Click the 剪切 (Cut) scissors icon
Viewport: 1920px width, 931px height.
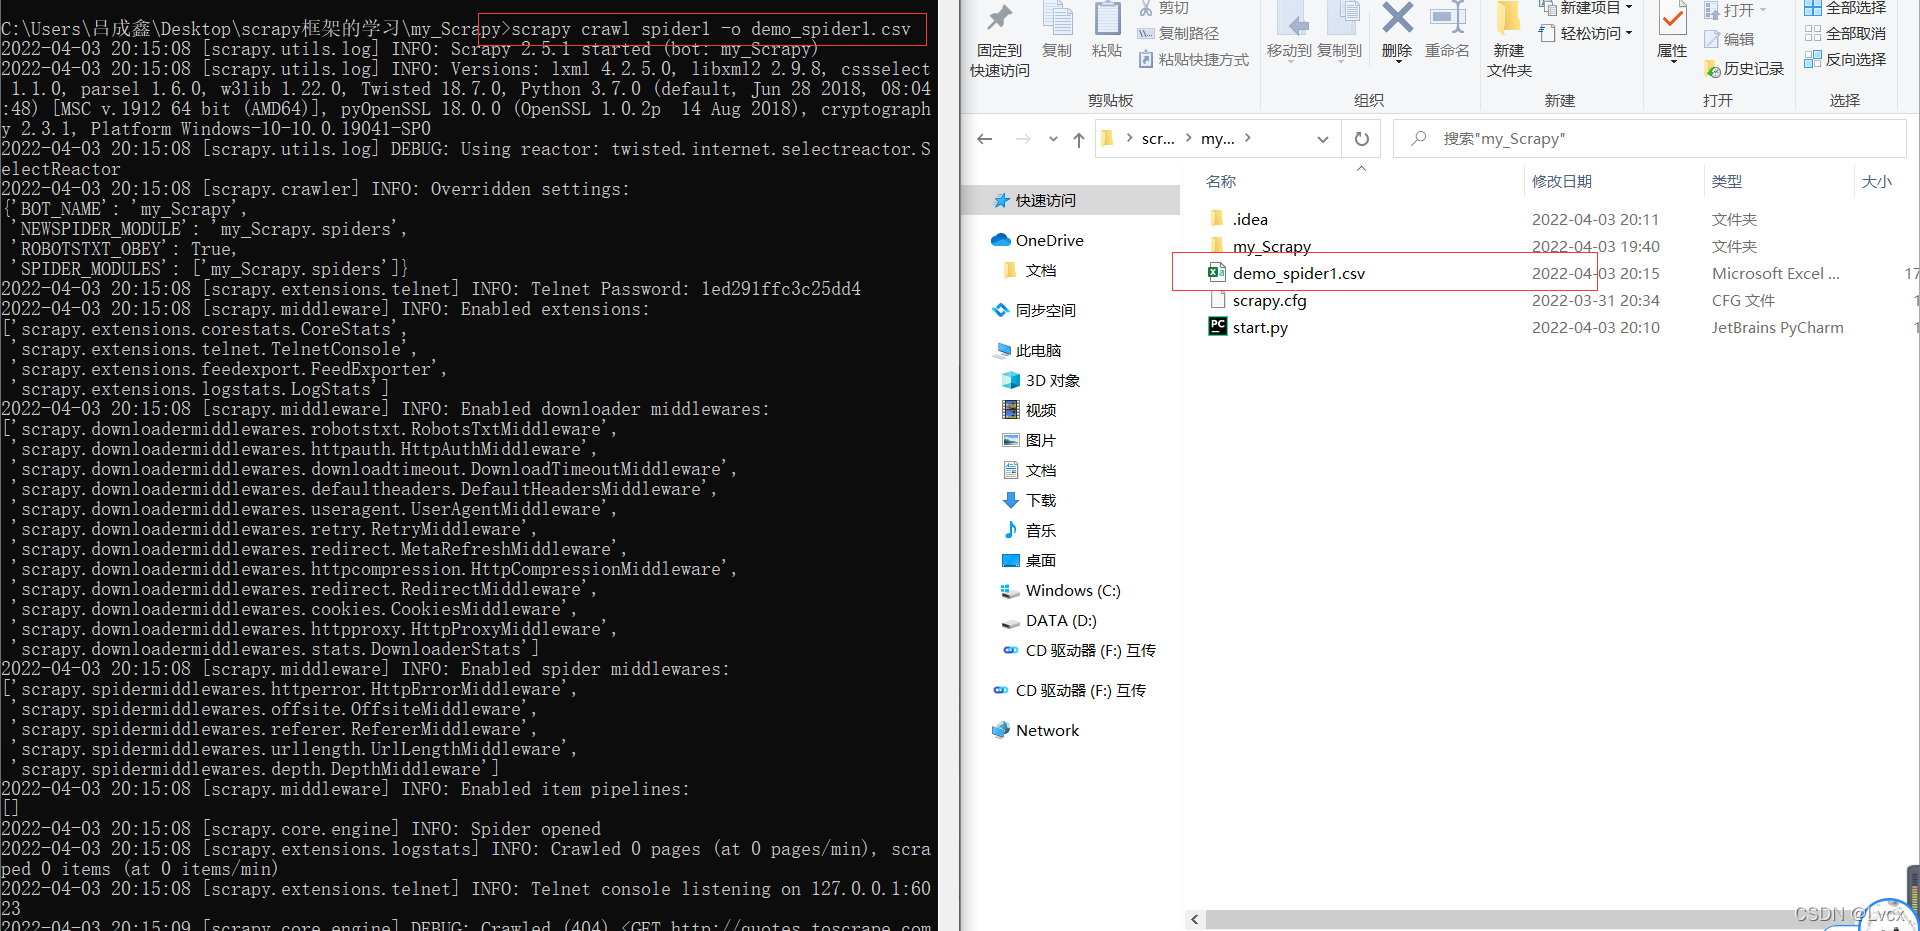point(1146,8)
